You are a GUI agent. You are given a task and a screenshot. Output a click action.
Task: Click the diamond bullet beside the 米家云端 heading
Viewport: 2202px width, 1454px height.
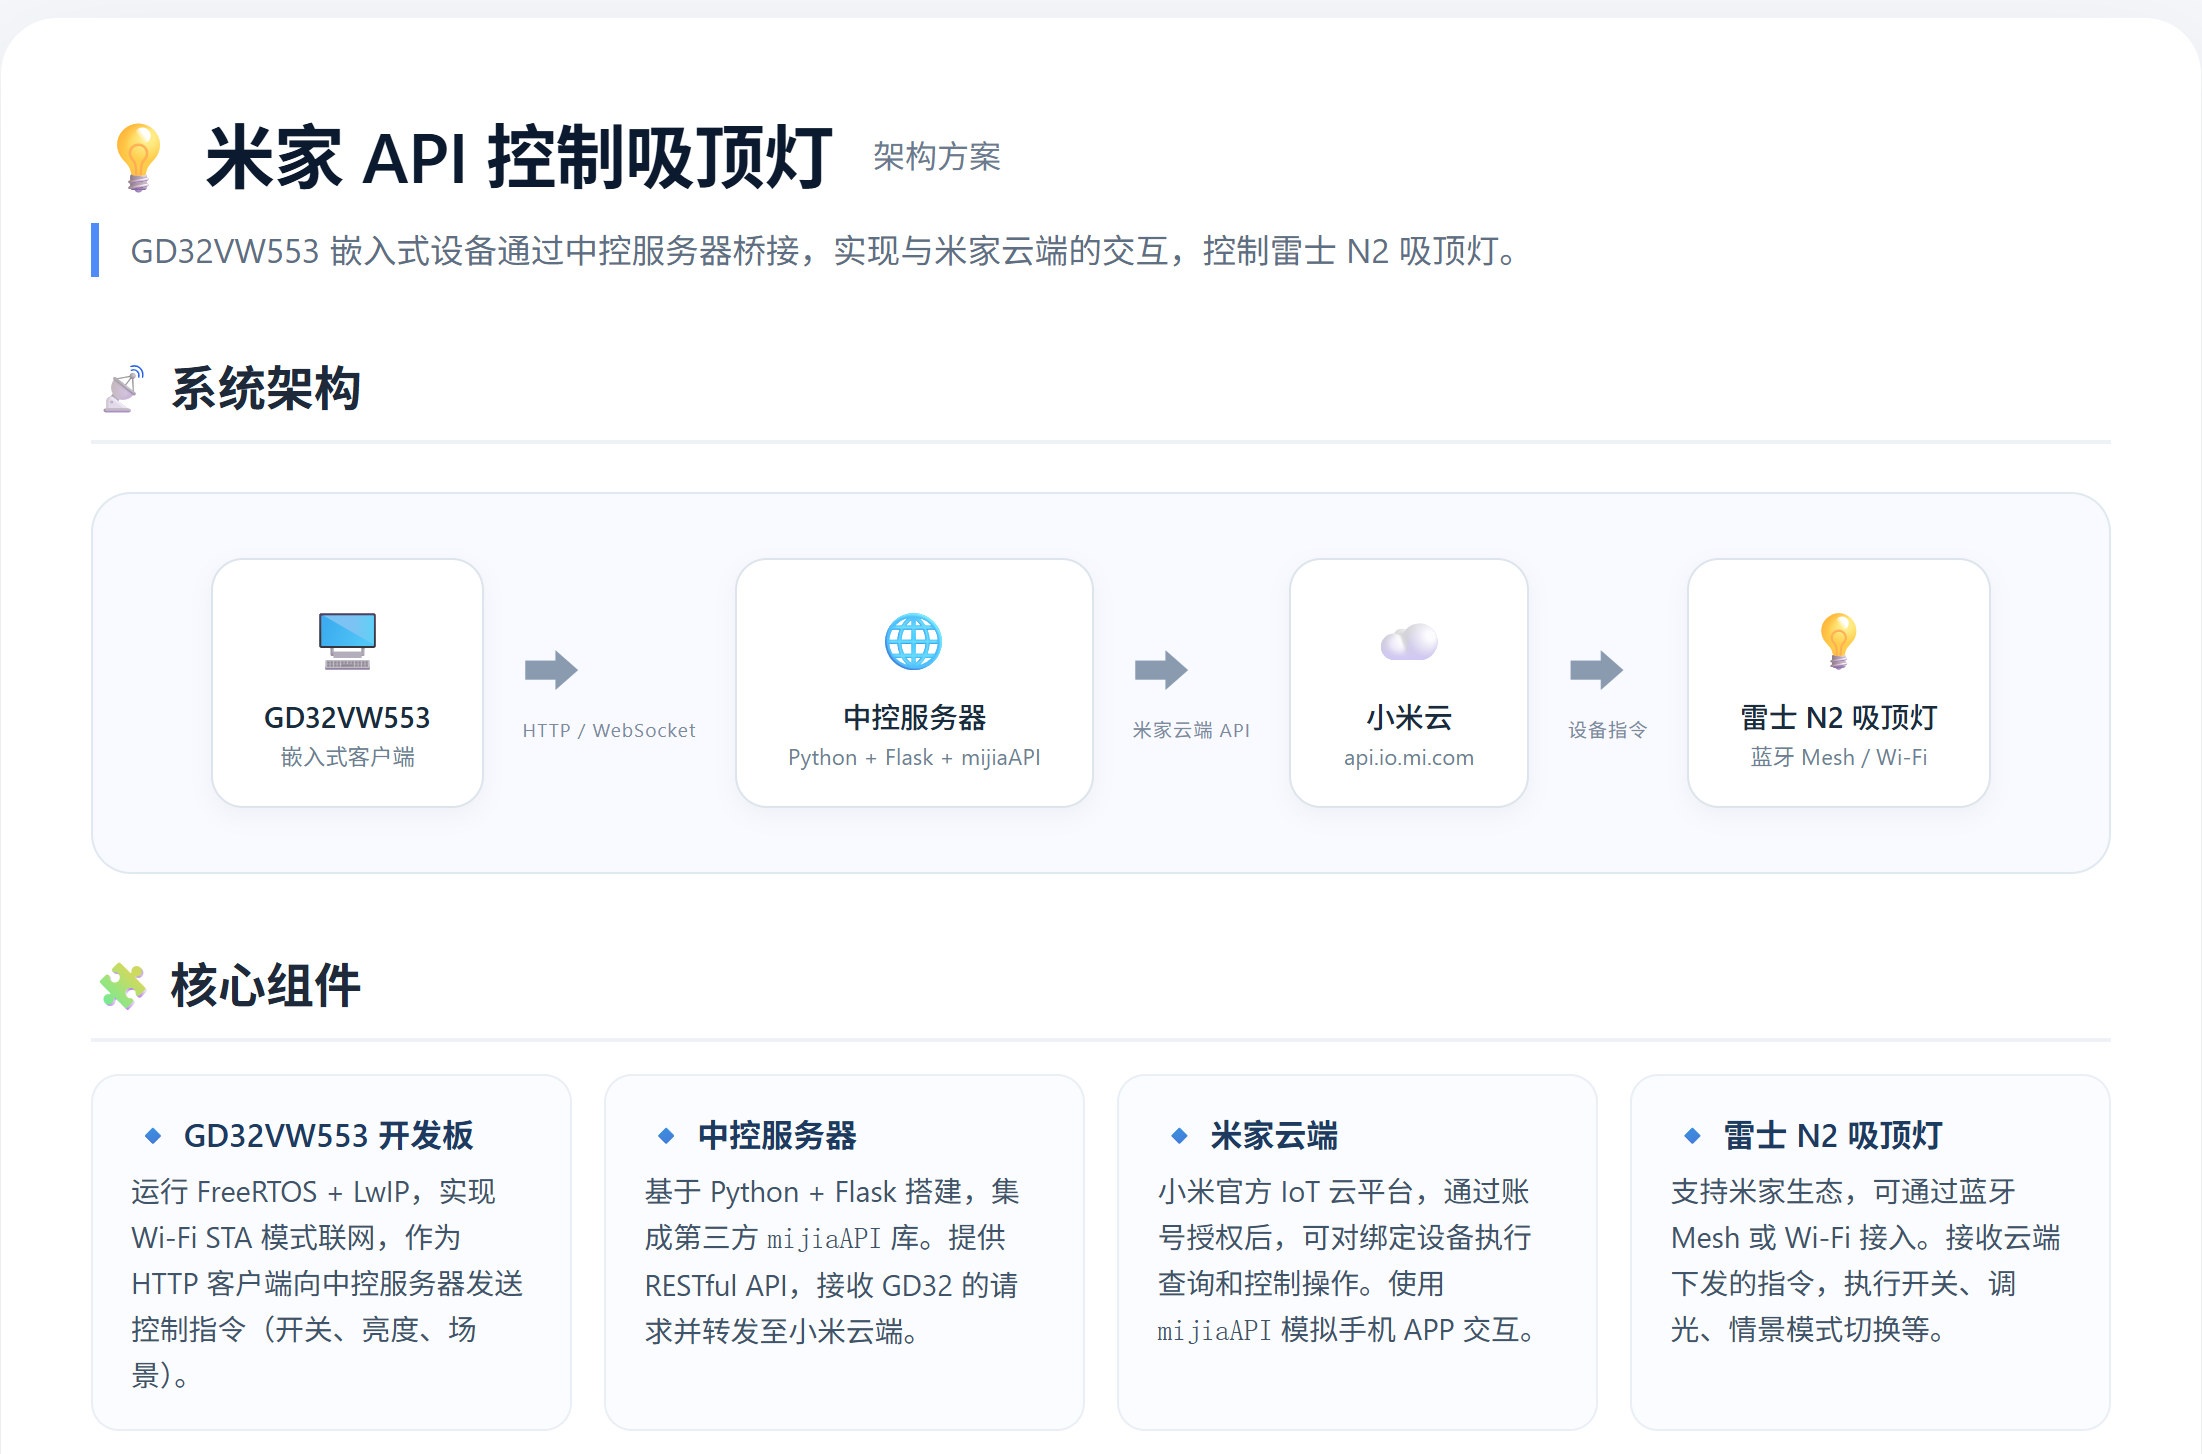(x=1179, y=1135)
